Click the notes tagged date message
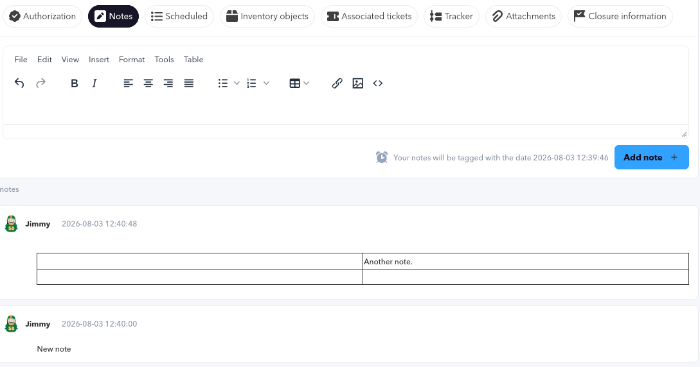 coord(500,158)
